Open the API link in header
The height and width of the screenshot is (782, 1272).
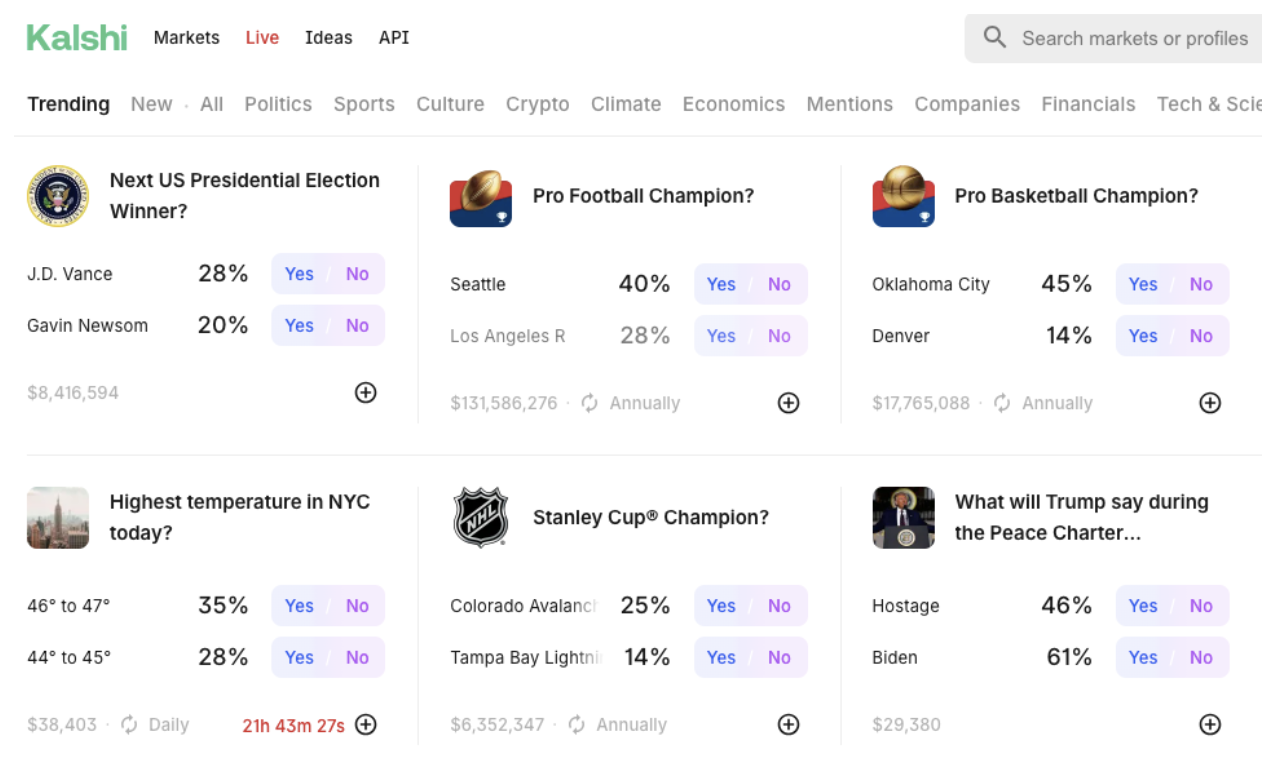coord(394,38)
